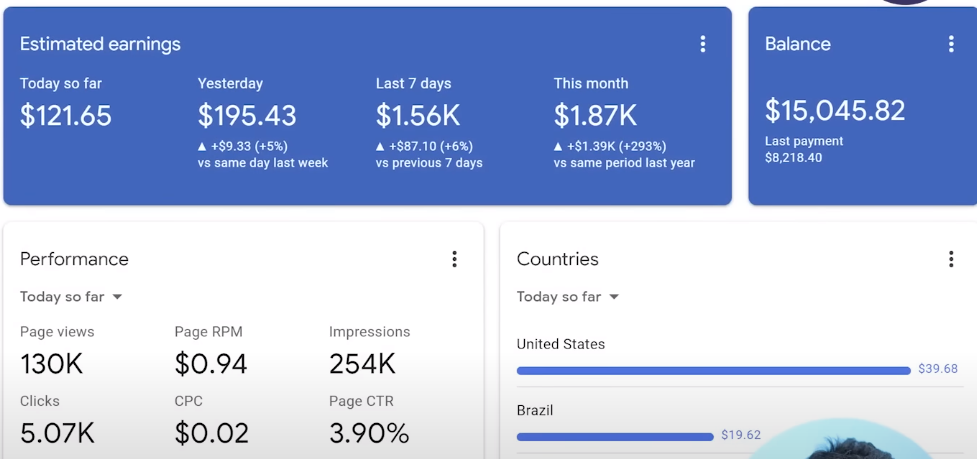Image resolution: width=977 pixels, height=459 pixels.
Task: Click the Performance card heading
Action: tap(74, 259)
